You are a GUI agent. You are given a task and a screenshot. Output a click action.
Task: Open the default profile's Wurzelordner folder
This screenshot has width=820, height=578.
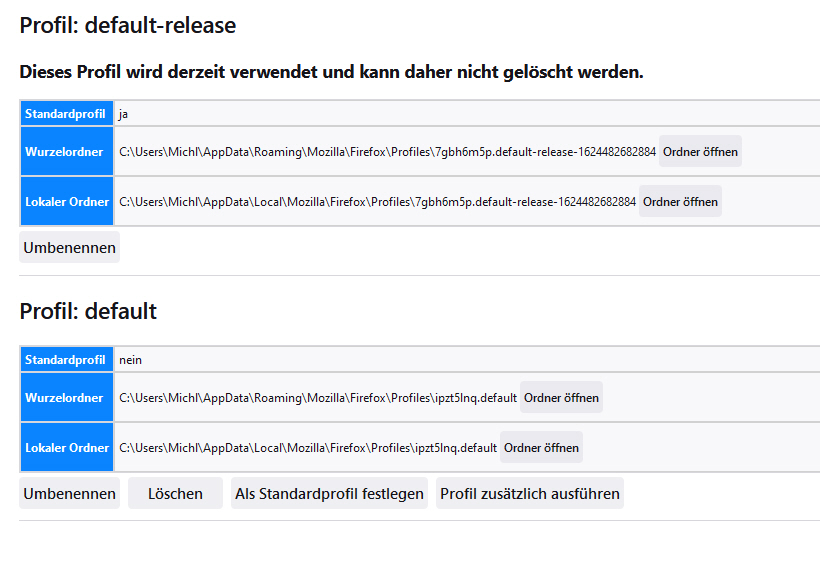click(x=561, y=398)
